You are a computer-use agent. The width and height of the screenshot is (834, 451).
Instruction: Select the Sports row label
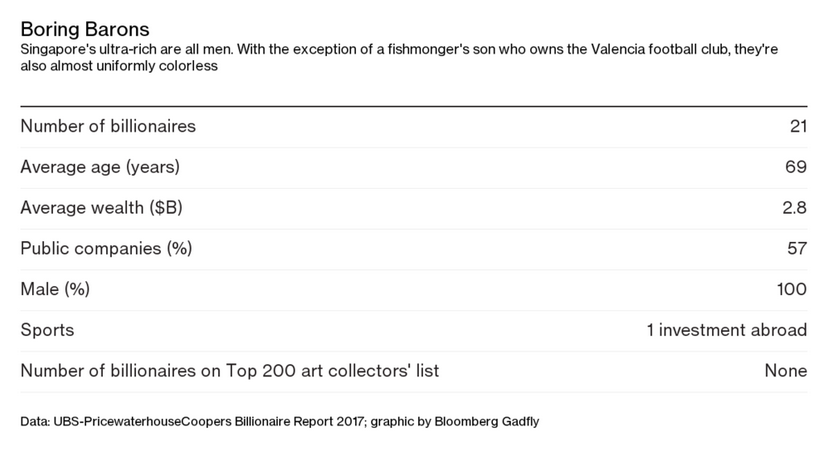[x=47, y=330]
